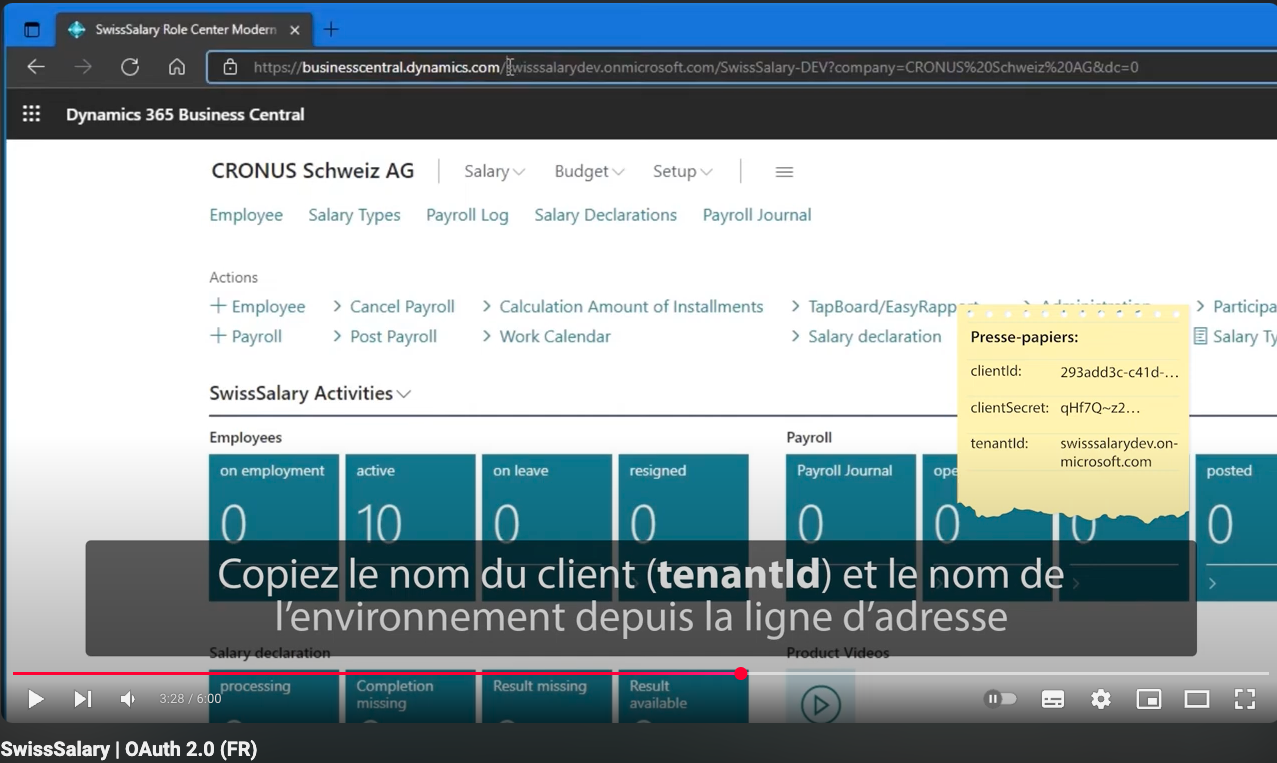The width and height of the screenshot is (1277, 763).
Task: Toggle video subtitles/captions
Action: pyautogui.click(x=1053, y=699)
